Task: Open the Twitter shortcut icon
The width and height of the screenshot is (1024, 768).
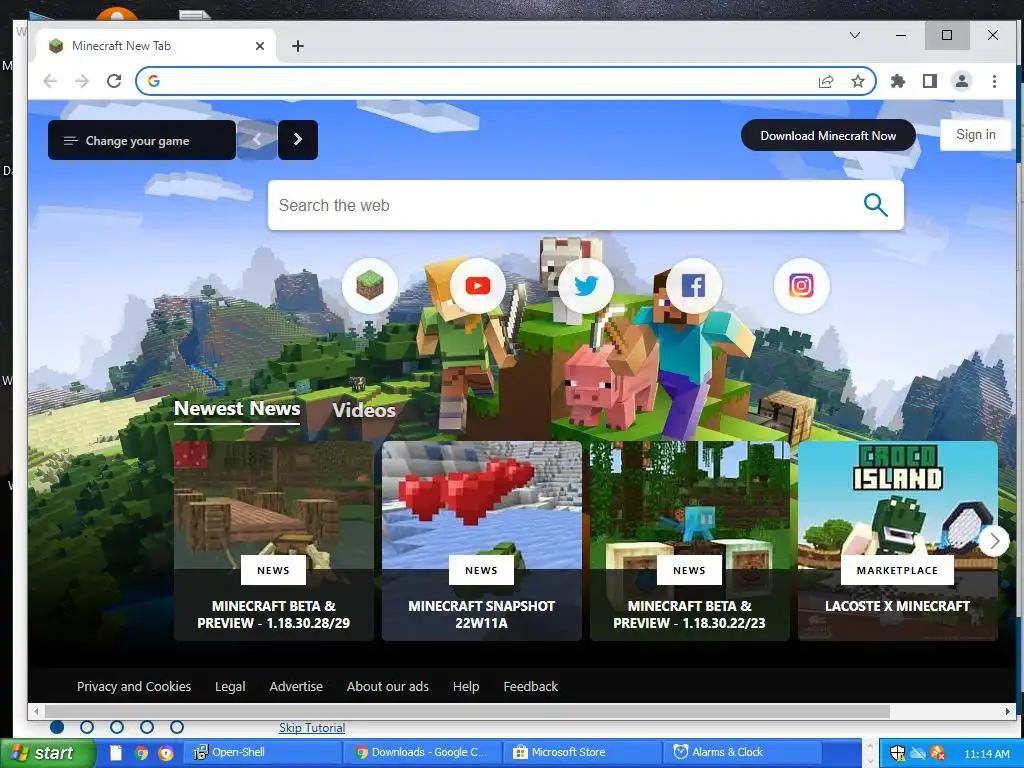Action: [586, 285]
